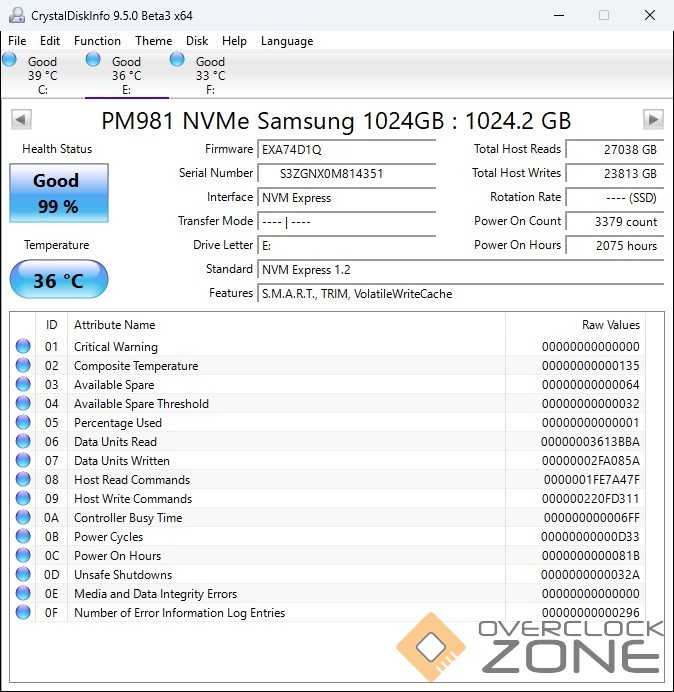This screenshot has height=692, width=674.
Task: Click status icon for Controller Busy Time
Action: click(x=23, y=517)
